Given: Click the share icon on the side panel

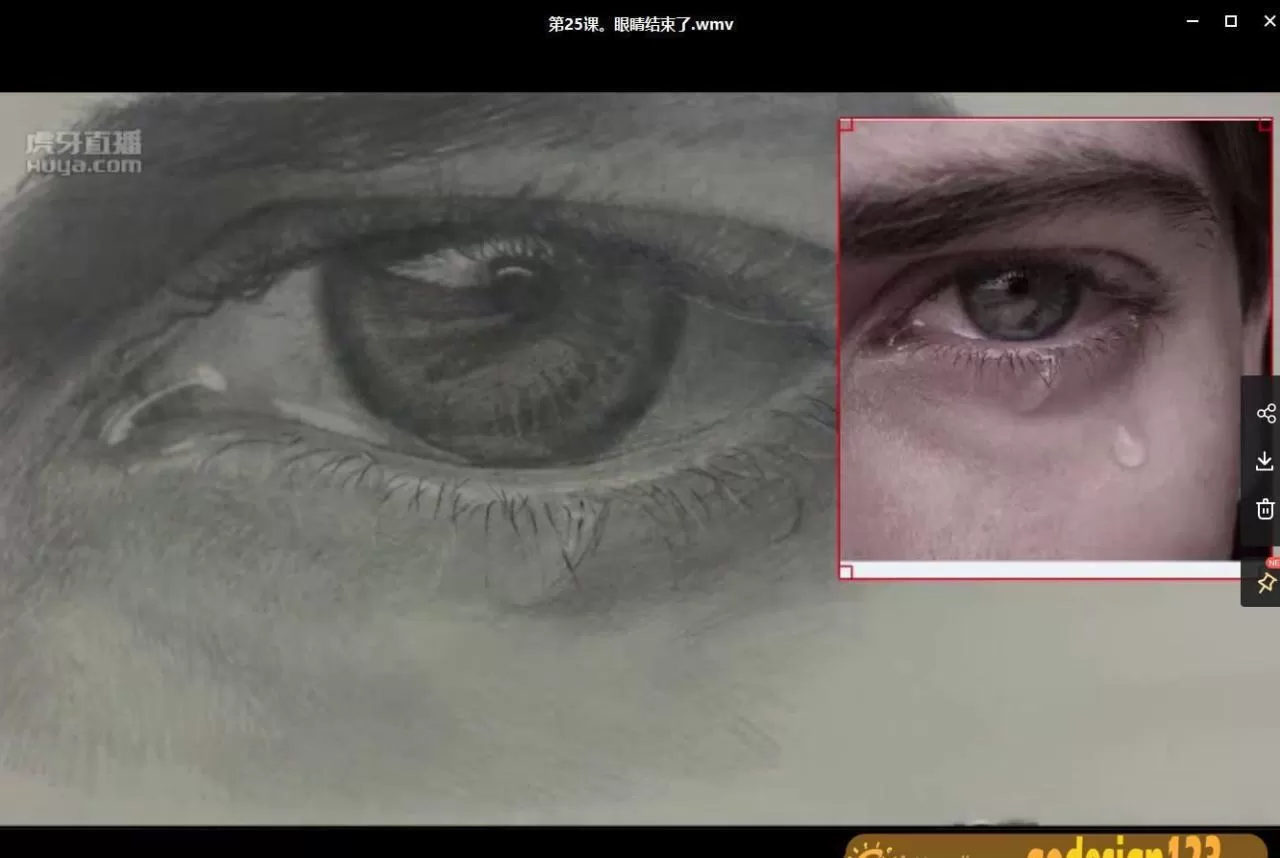Looking at the screenshot, I should tap(1265, 414).
